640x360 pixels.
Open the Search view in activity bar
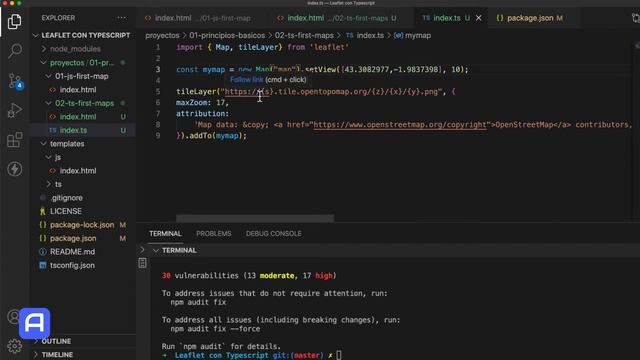15,51
